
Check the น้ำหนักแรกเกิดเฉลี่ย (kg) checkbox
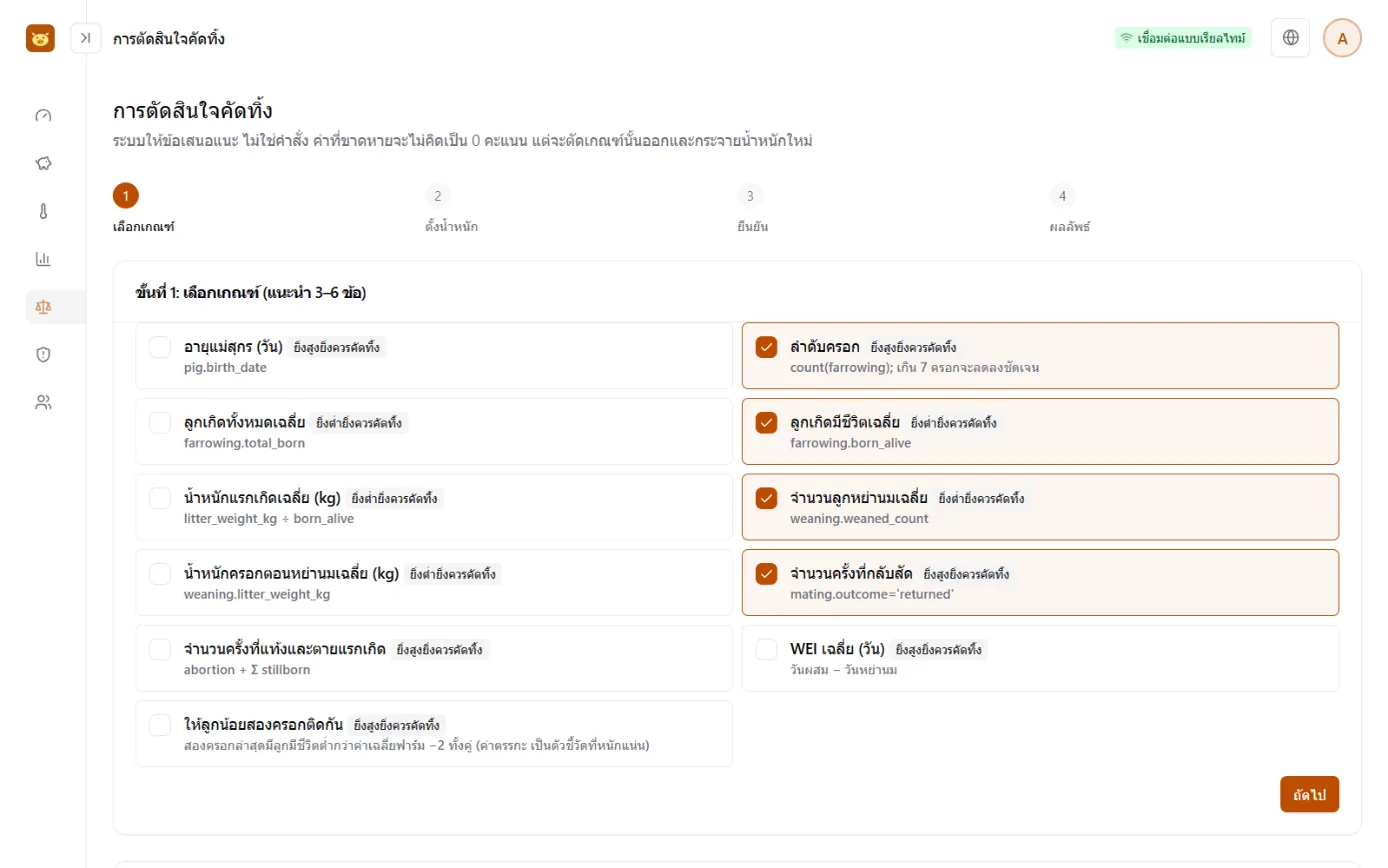[x=160, y=498]
